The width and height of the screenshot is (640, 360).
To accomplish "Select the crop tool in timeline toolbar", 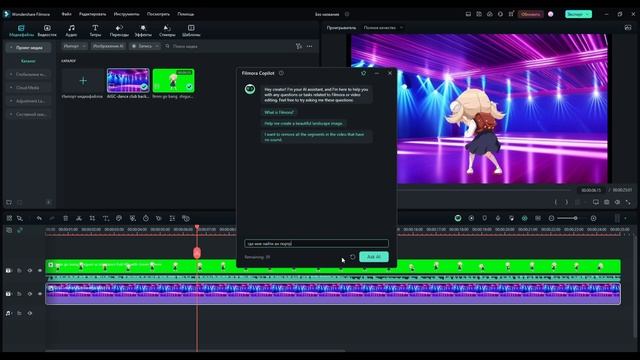I will [92, 218].
